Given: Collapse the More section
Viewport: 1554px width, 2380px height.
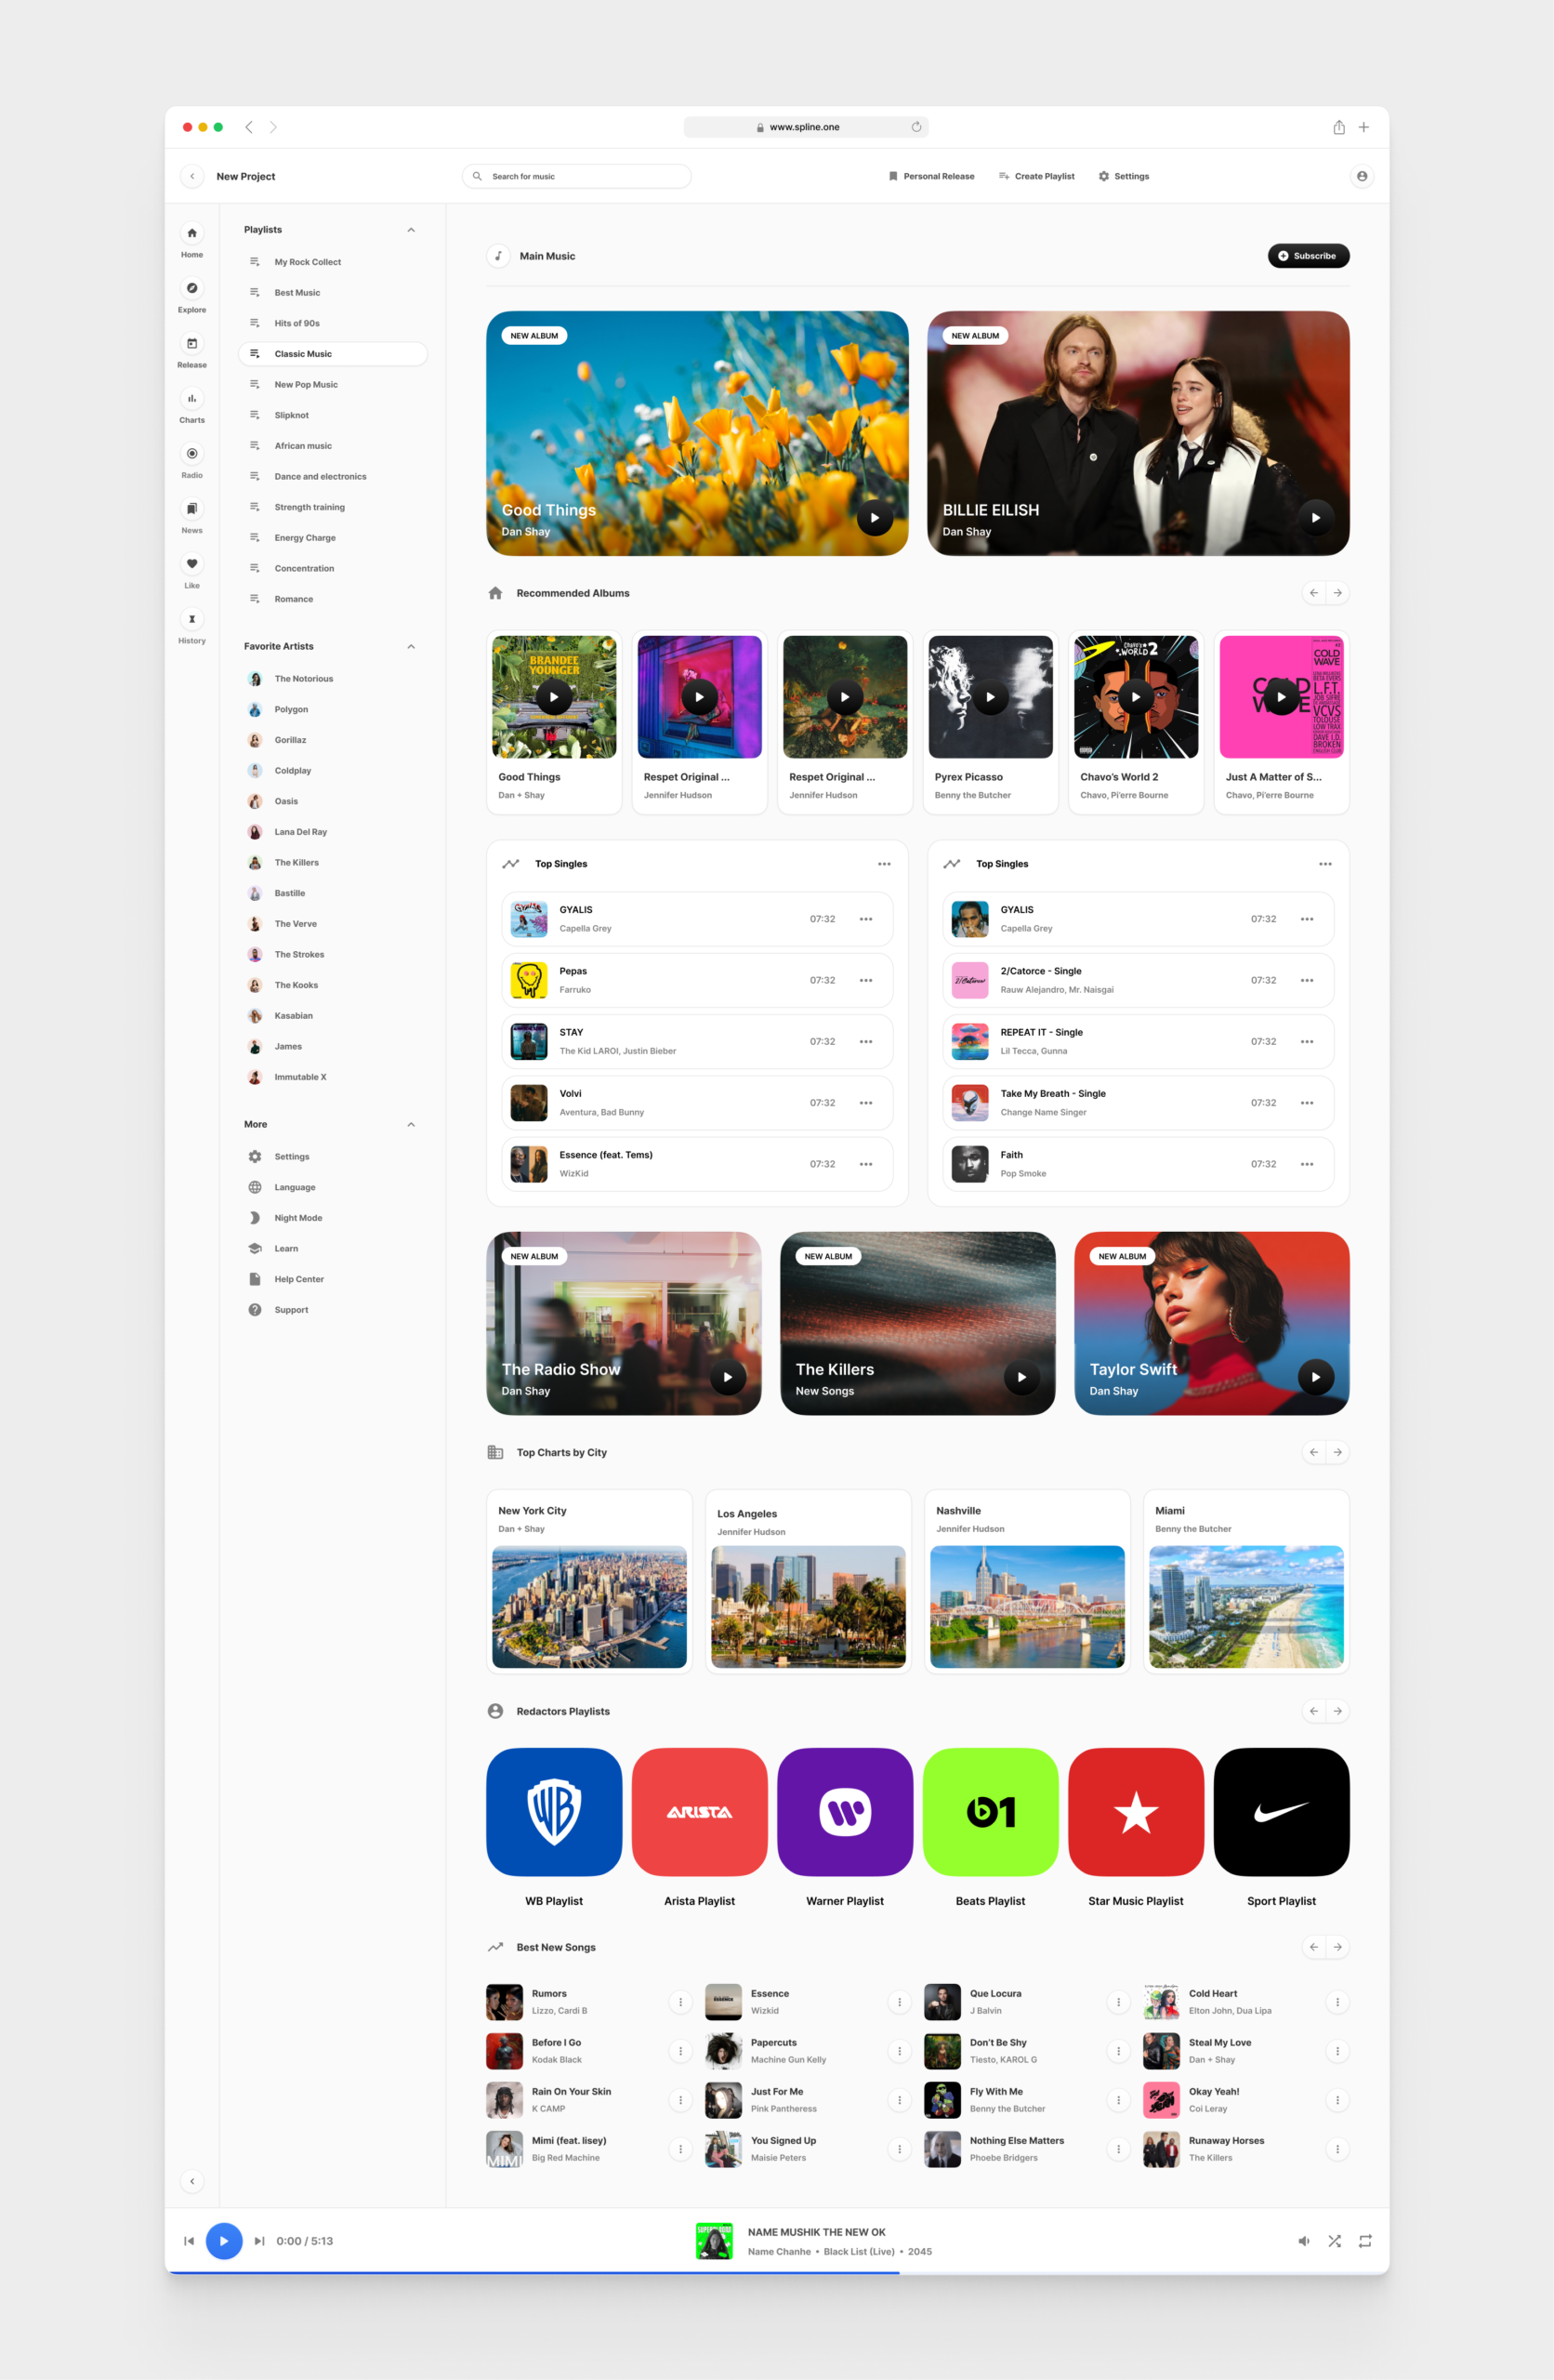Looking at the screenshot, I should (411, 1124).
